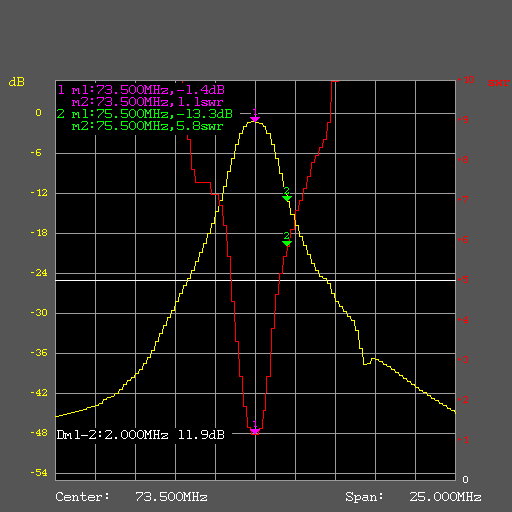Viewport: 512px width, 512px height.
Task: Select magenta marker 1 at the dB curve peak
Action: (255, 116)
